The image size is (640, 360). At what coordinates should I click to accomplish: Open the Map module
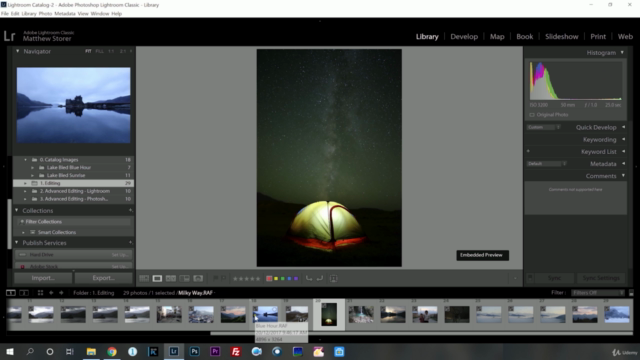point(497,36)
